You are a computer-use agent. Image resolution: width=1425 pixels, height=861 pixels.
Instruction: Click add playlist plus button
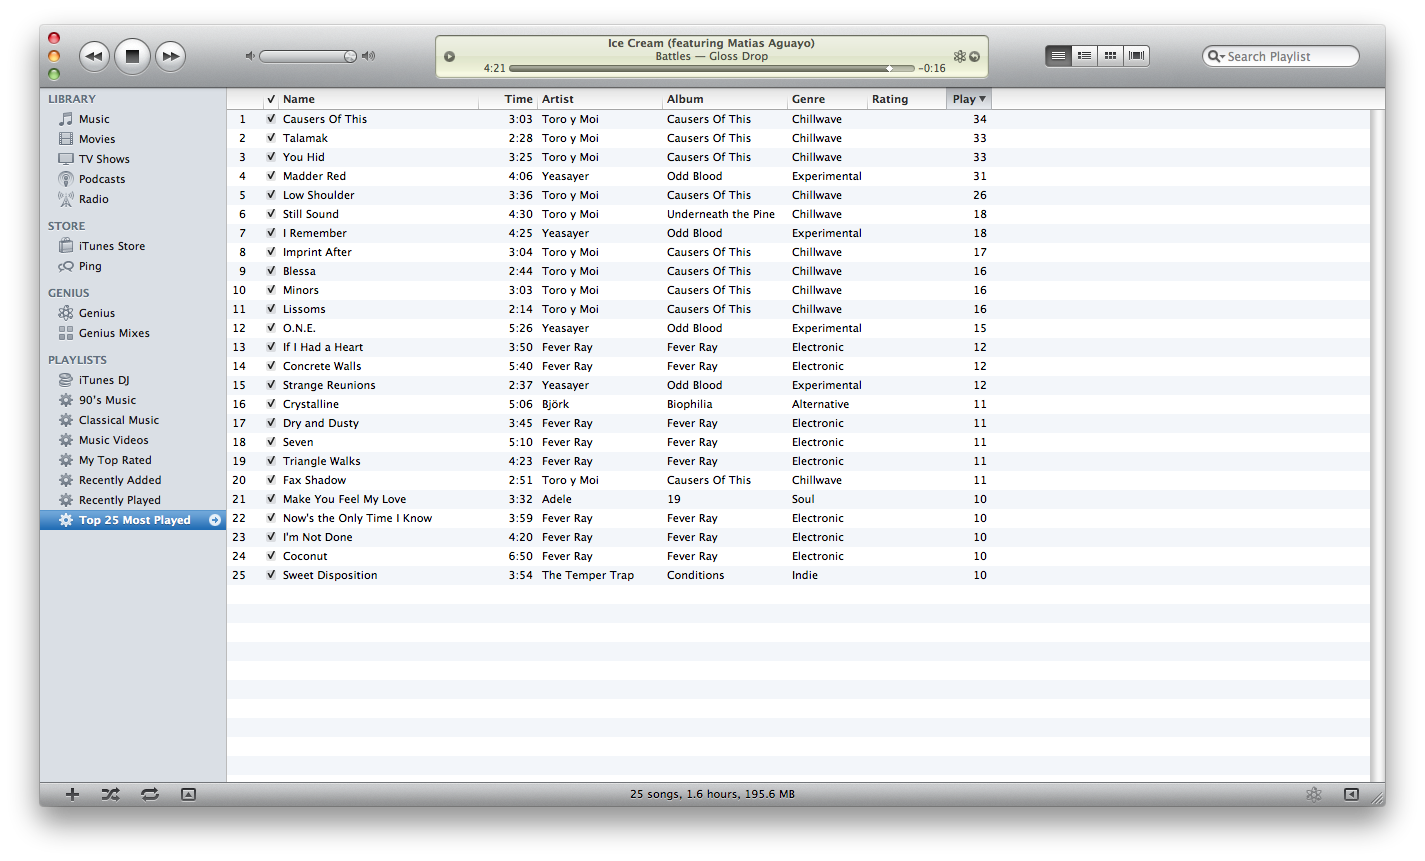point(72,794)
